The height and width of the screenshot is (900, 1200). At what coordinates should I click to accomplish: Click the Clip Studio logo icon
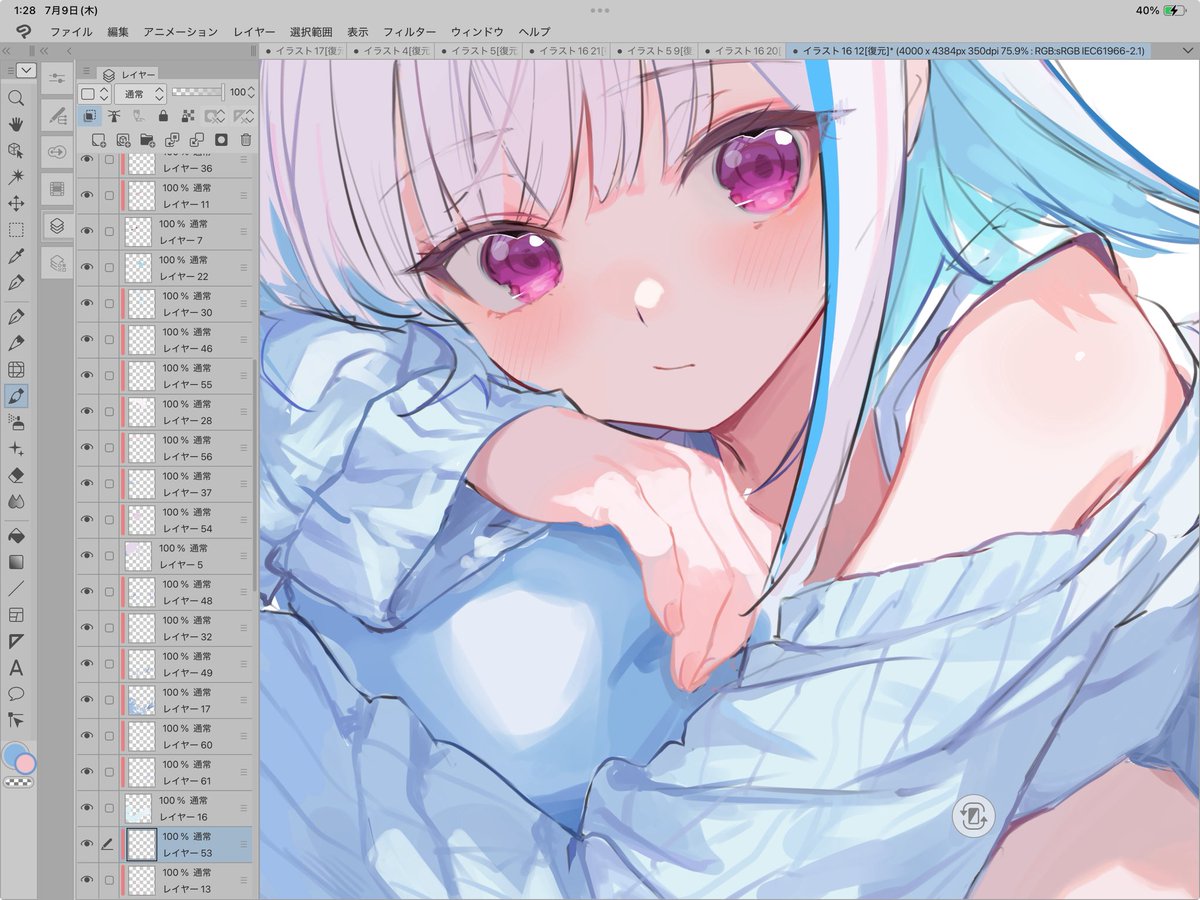point(22,31)
